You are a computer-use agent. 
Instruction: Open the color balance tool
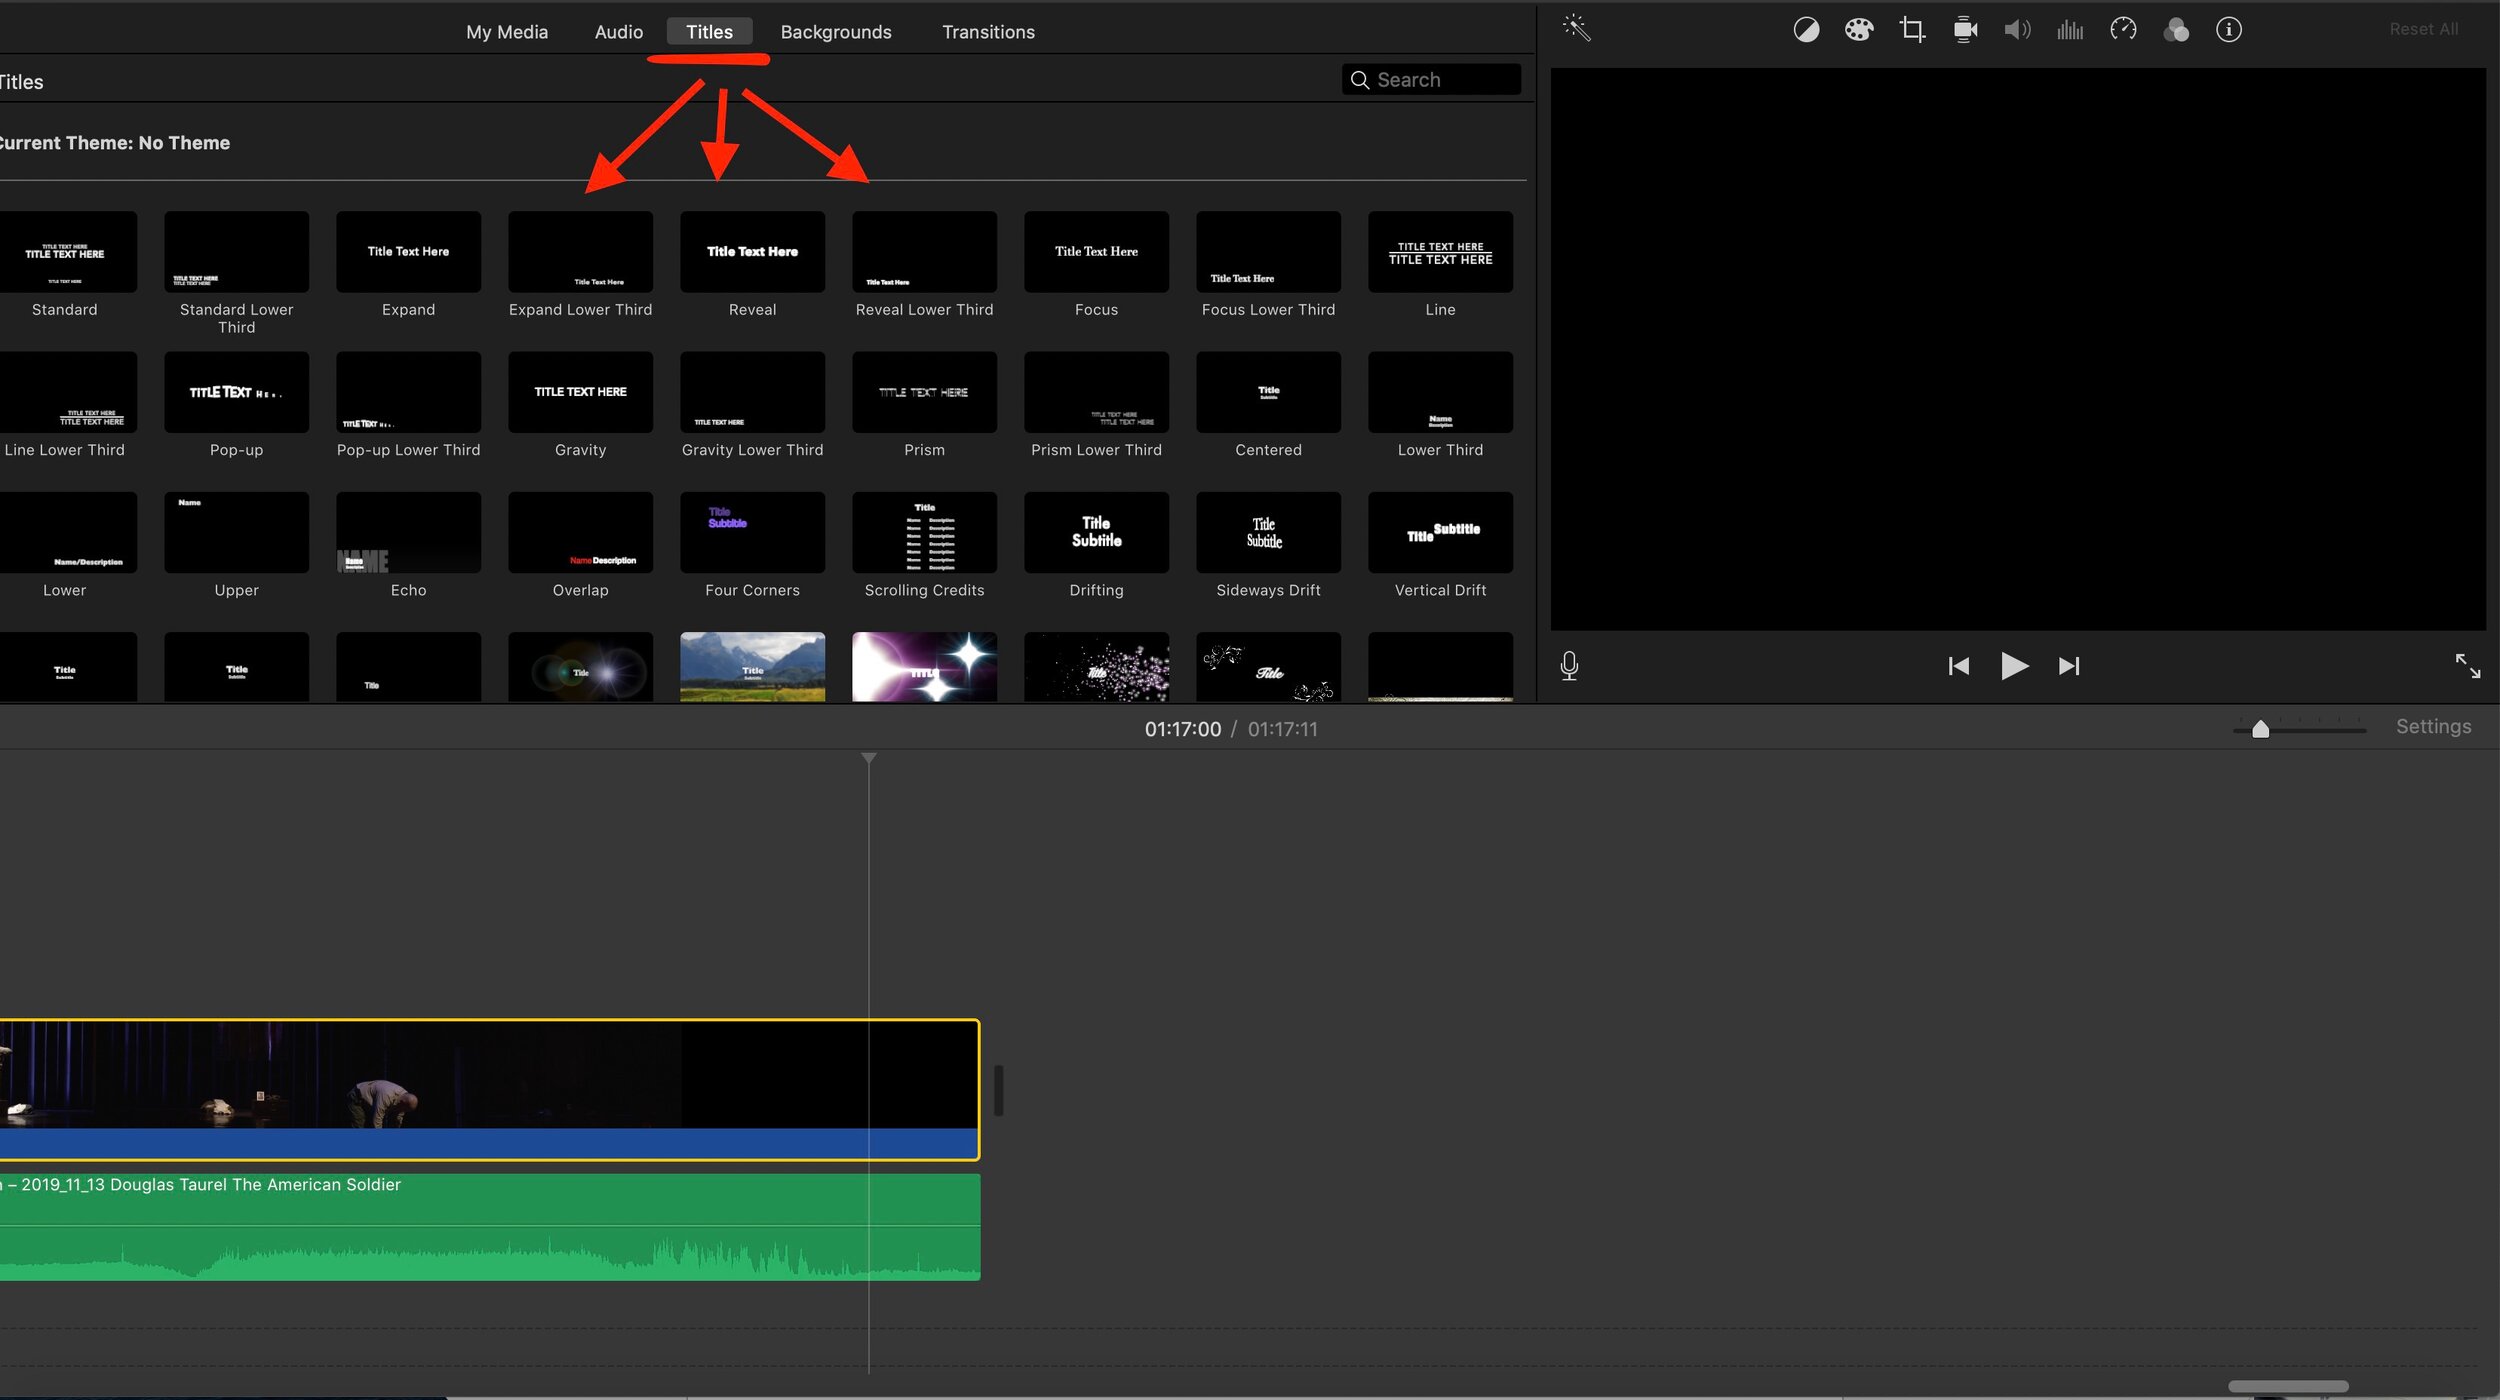coord(1806,30)
